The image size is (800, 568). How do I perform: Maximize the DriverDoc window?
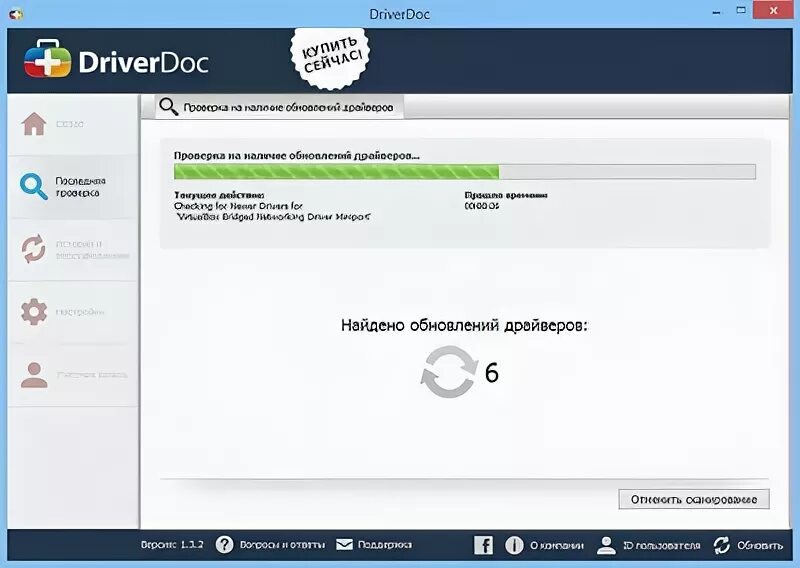[741, 11]
